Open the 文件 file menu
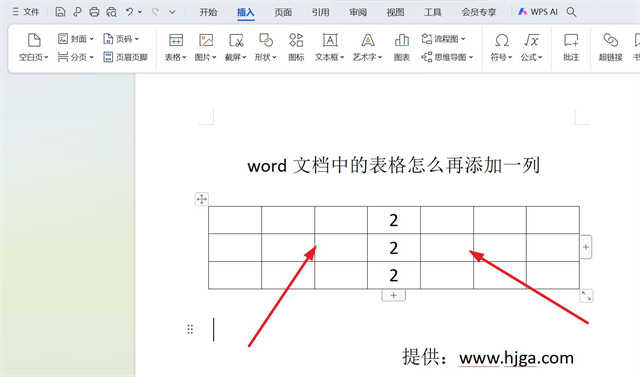The height and width of the screenshot is (377, 640). click(x=26, y=12)
